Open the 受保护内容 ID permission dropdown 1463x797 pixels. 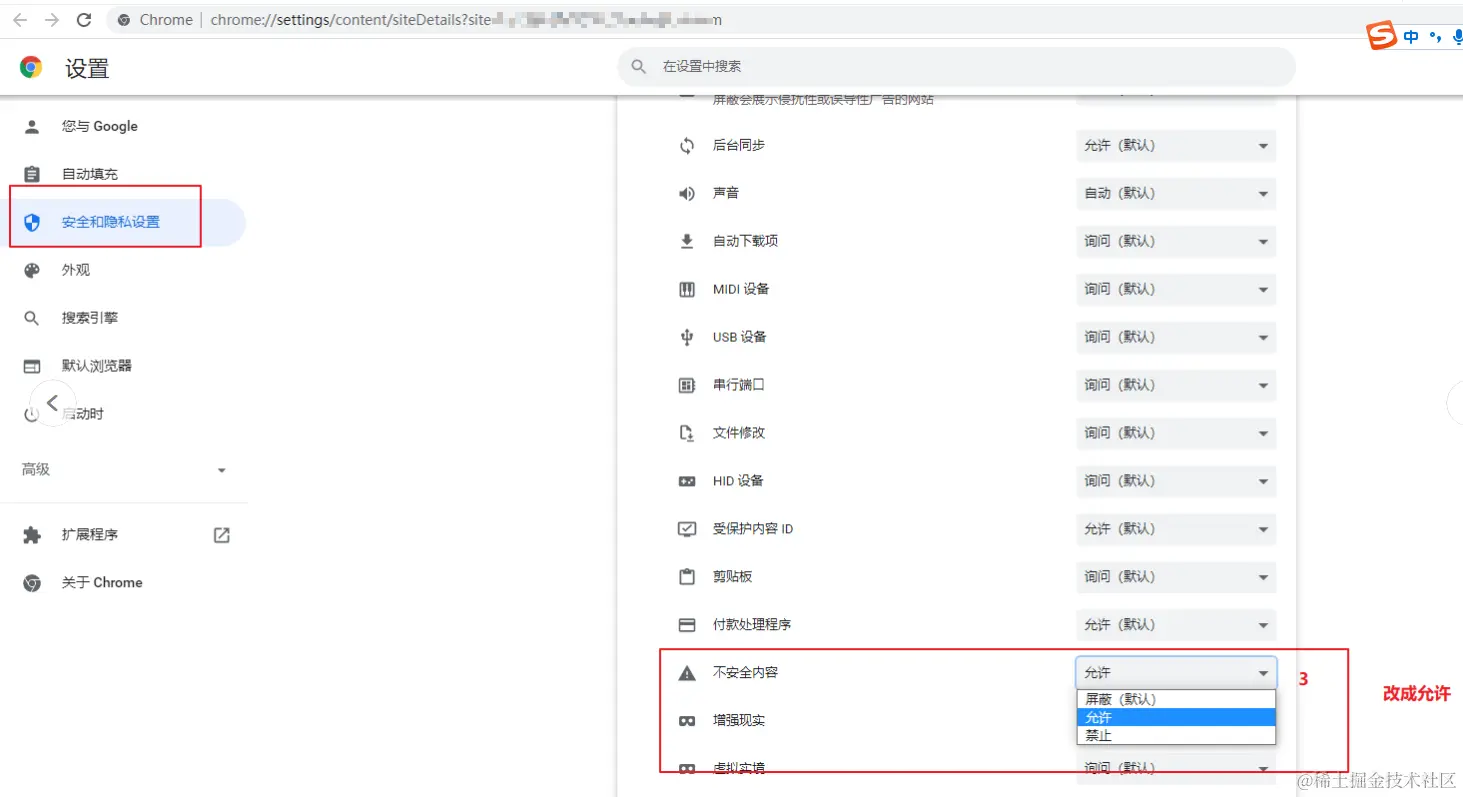click(x=1176, y=529)
